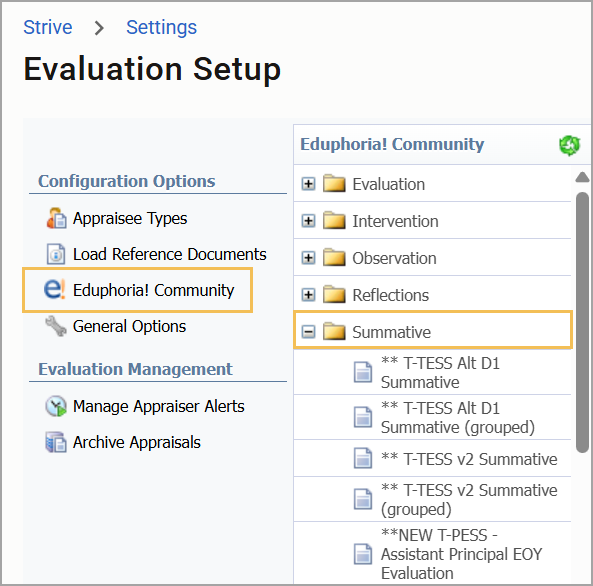The width and height of the screenshot is (593, 586).
Task: Click the Load Reference Documents icon
Action: [x=56, y=254]
